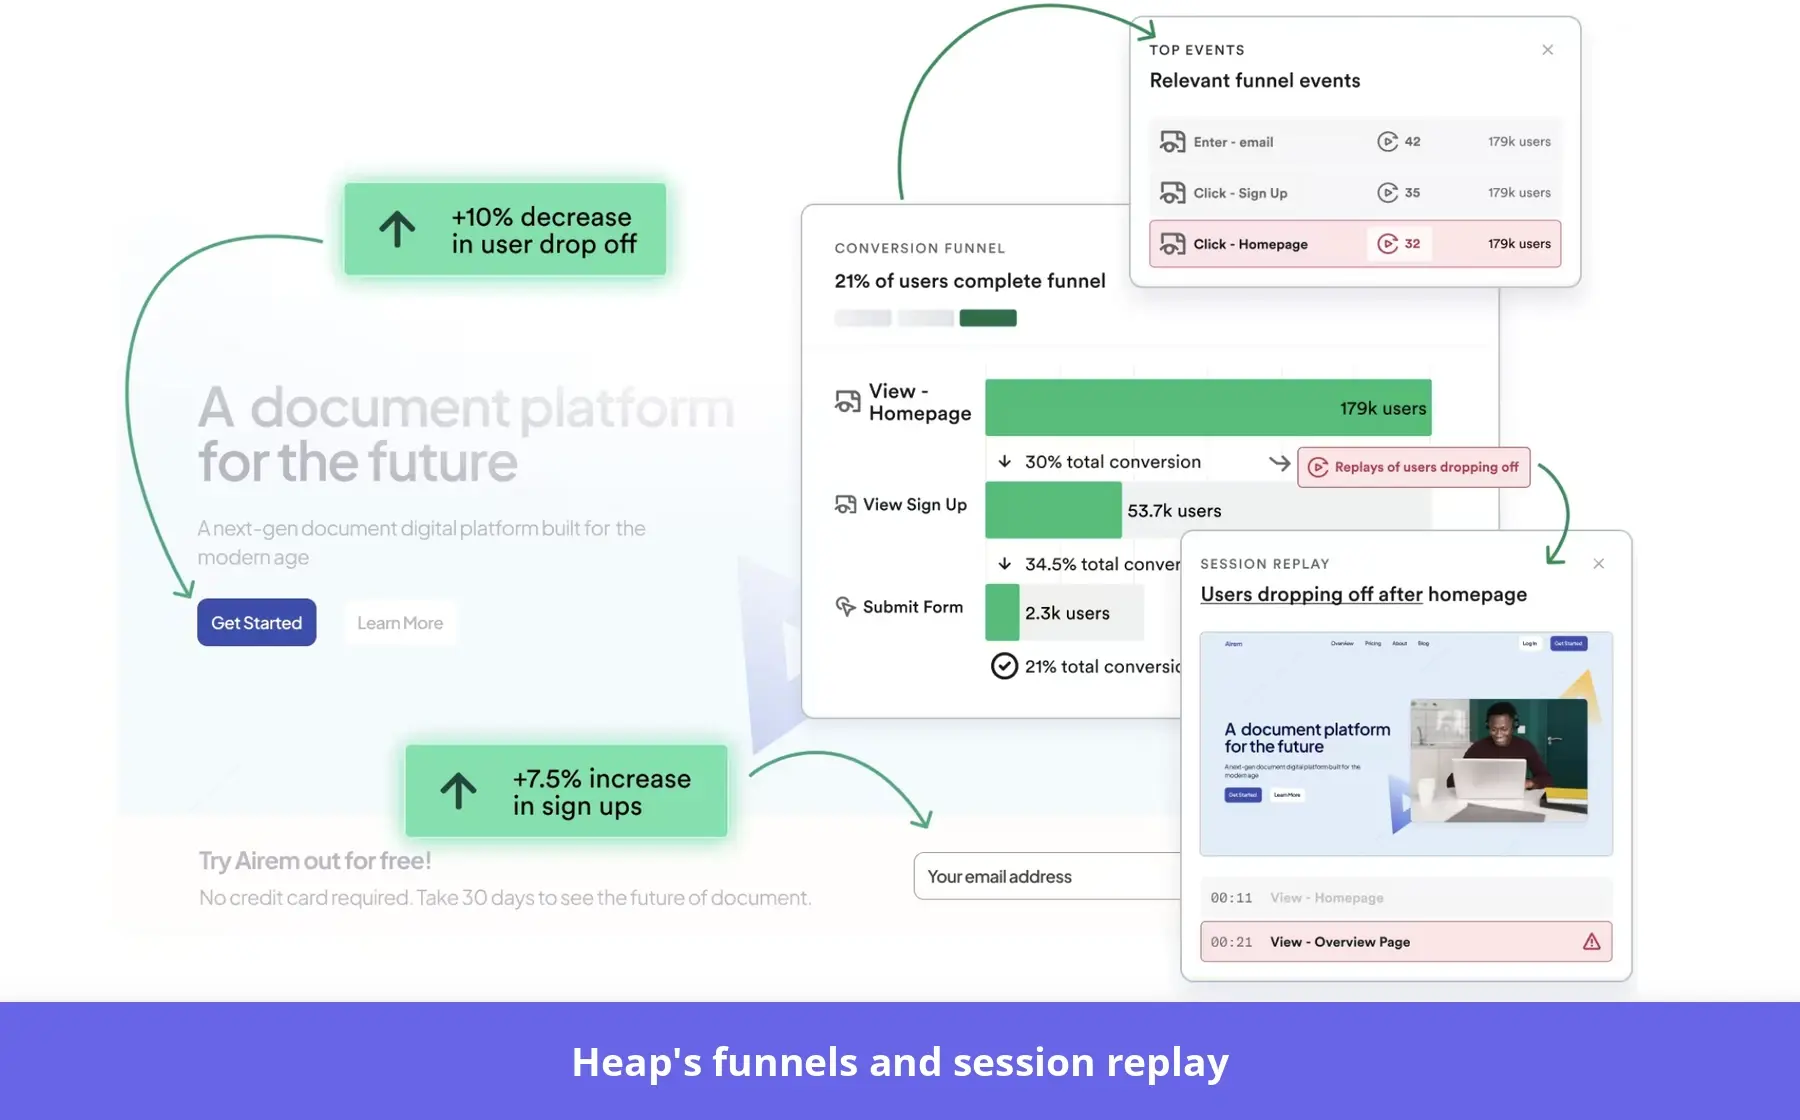The image size is (1800, 1120).
Task: Click the down arrow by 30% total conversion
Action: pyautogui.click(x=1005, y=461)
